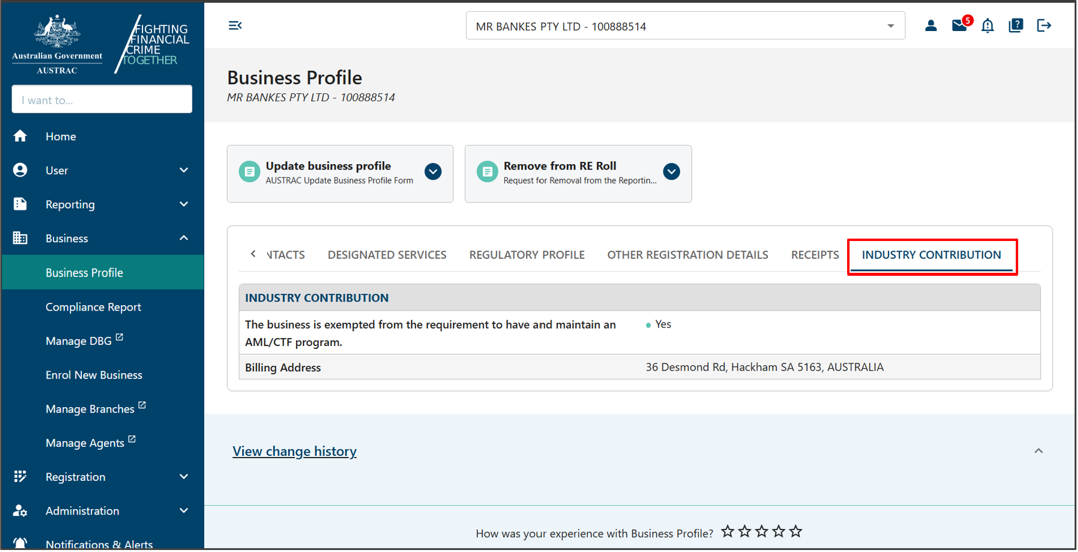
Task: Open the messages envelope icon with badge
Action: pyautogui.click(x=960, y=25)
